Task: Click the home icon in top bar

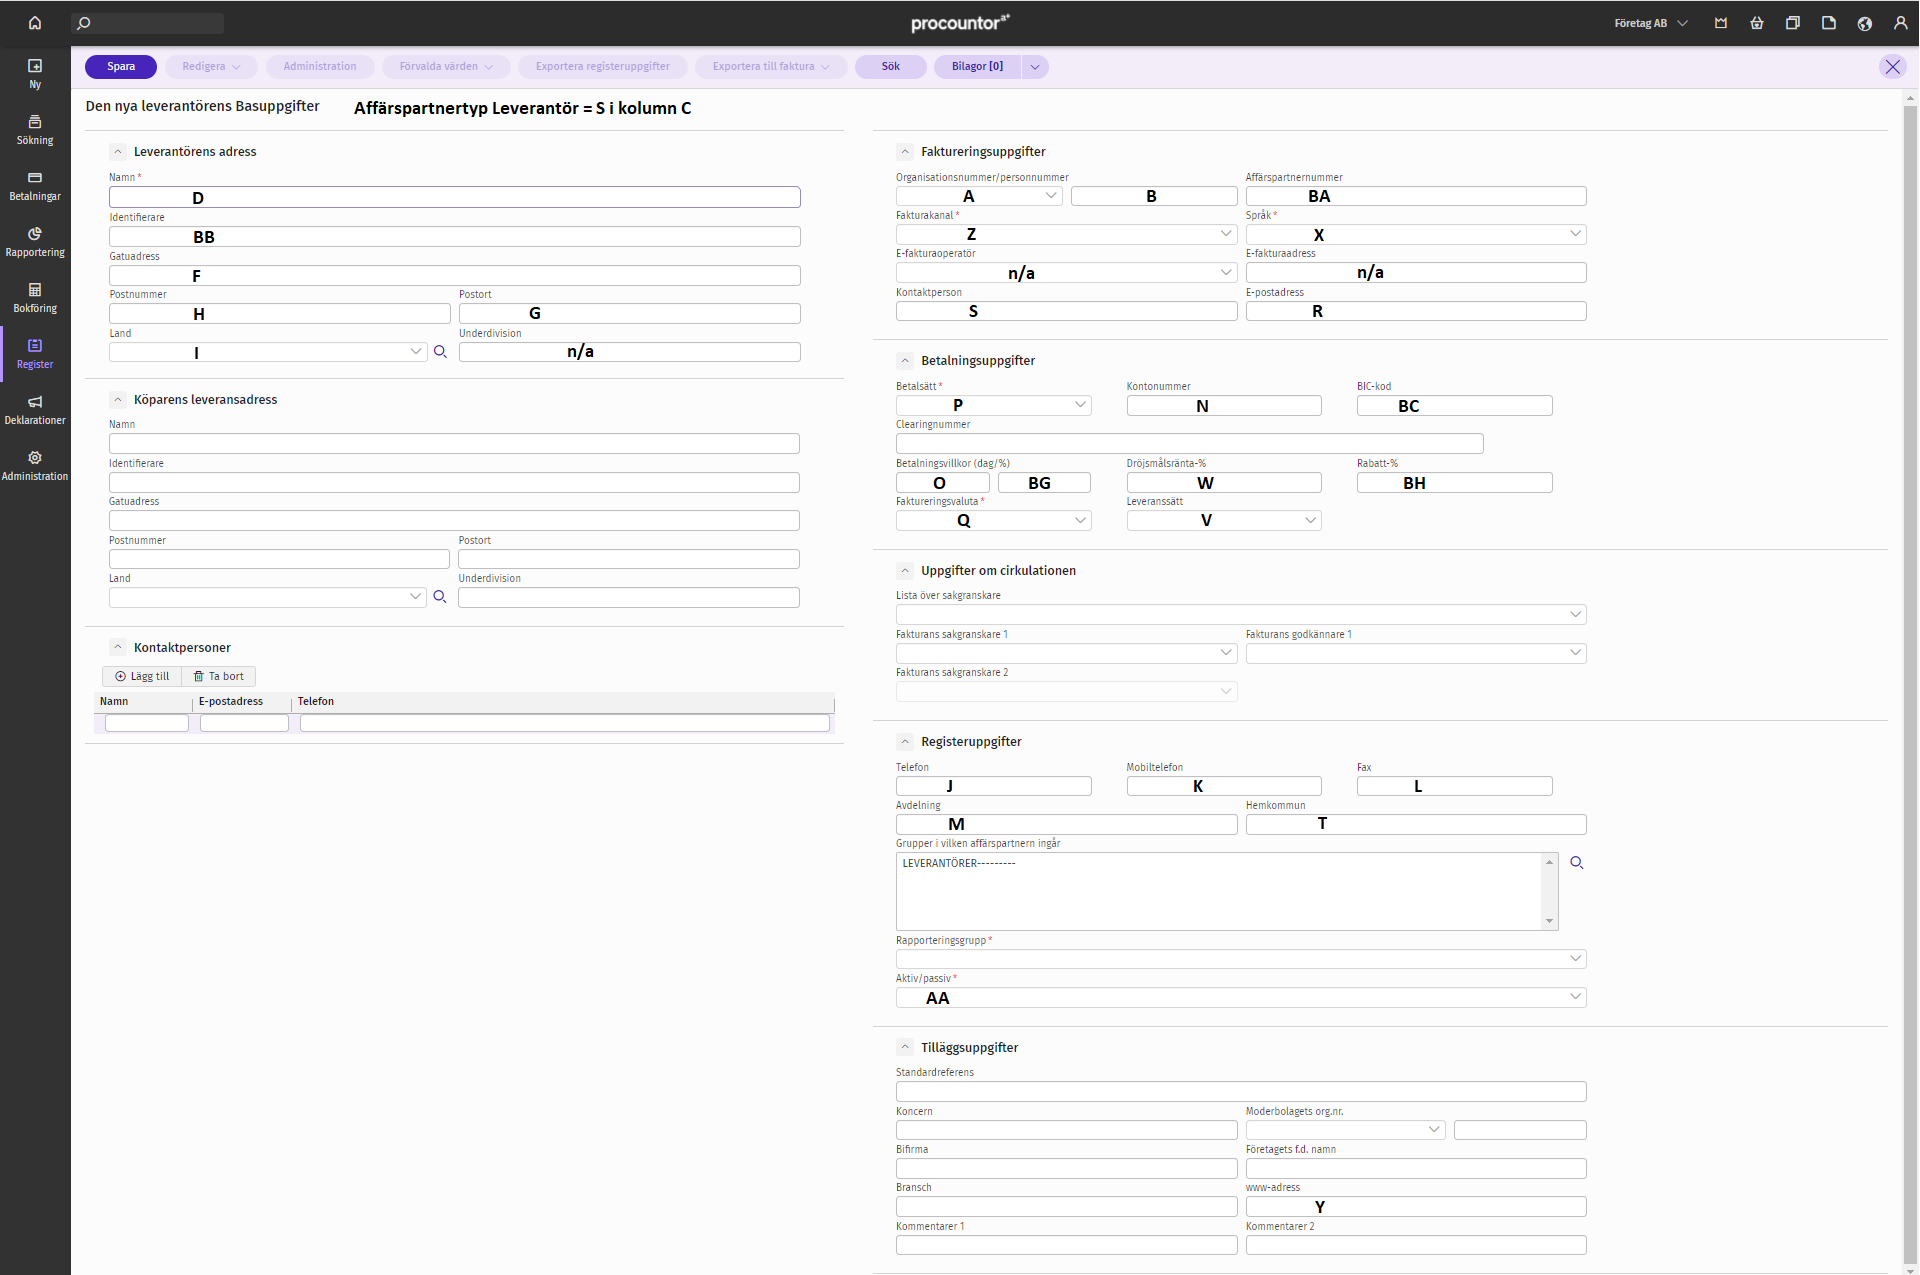Action: [x=35, y=23]
